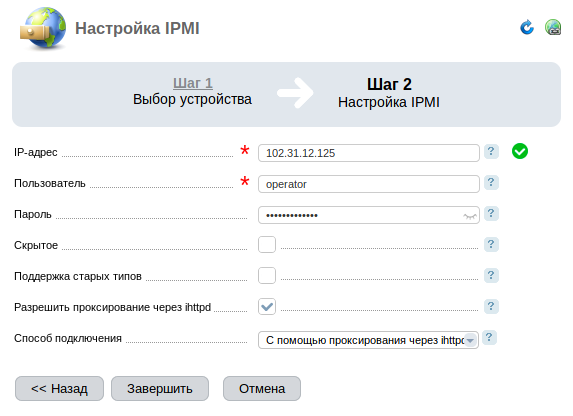Go back to Шаг 1 step link
573x416 pixels.
(193, 83)
